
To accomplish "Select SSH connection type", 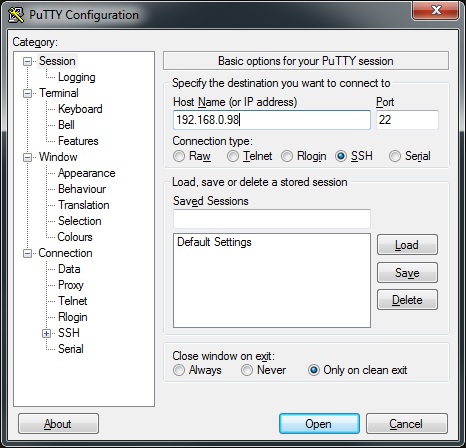I will coord(341,156).
